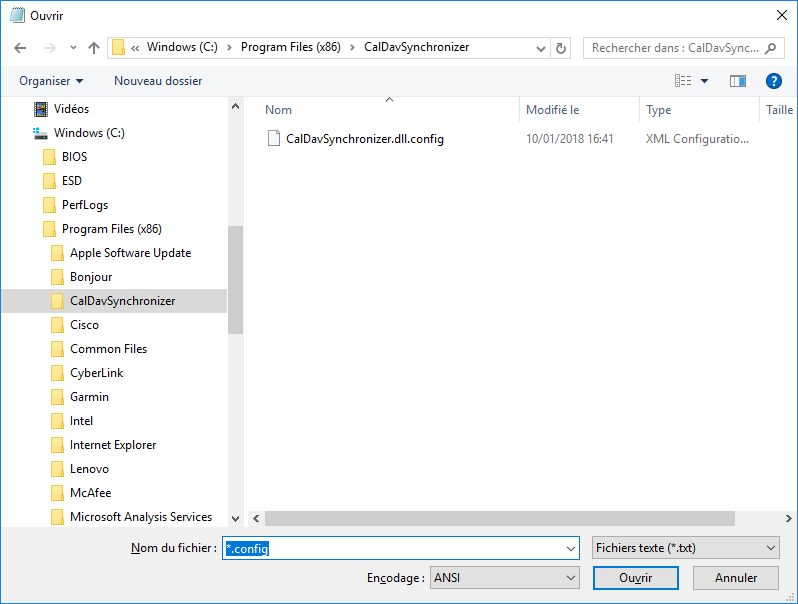This screenshot has height=604, width=798.
Task: Show hidden breadcrumb path chevrons
Action: tap(135, 48)
